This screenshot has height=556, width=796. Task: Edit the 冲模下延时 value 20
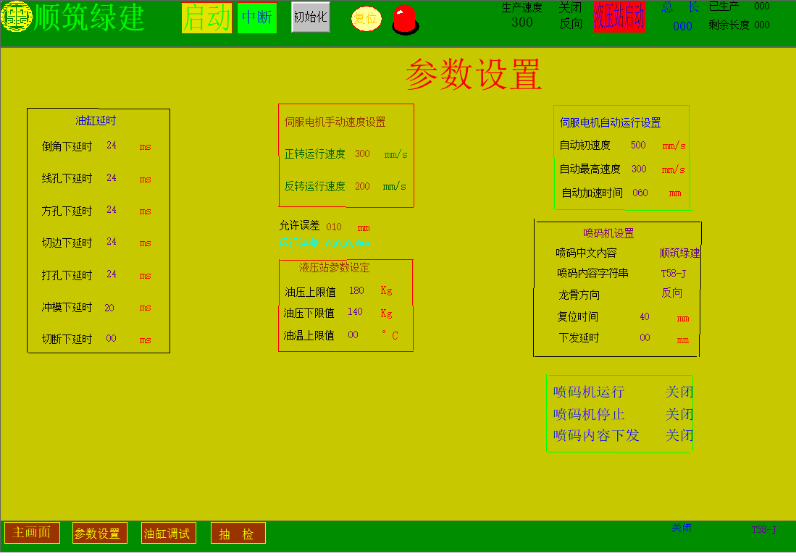point(109,308)
